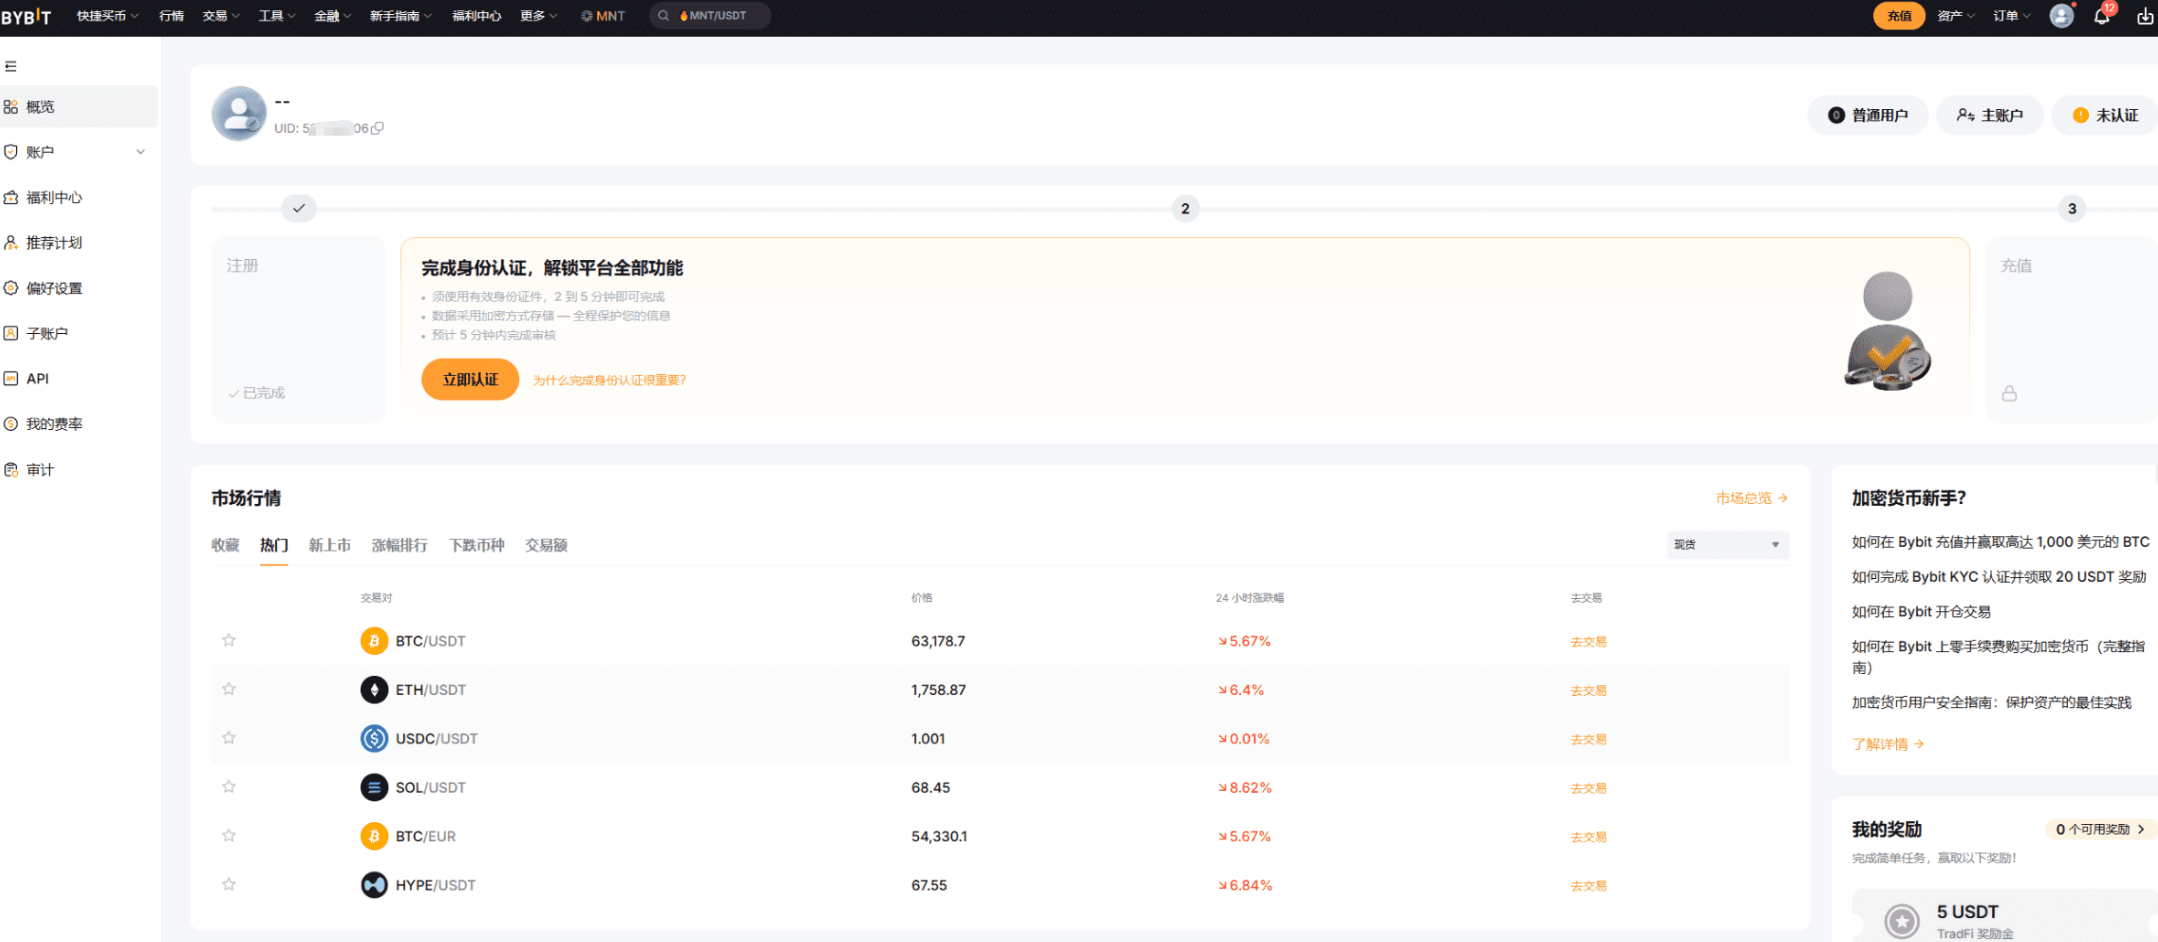The height and width of the screenshot is (942, 2158).
Task: Open 福利中心 in the top menu
Action: [477, 16]
